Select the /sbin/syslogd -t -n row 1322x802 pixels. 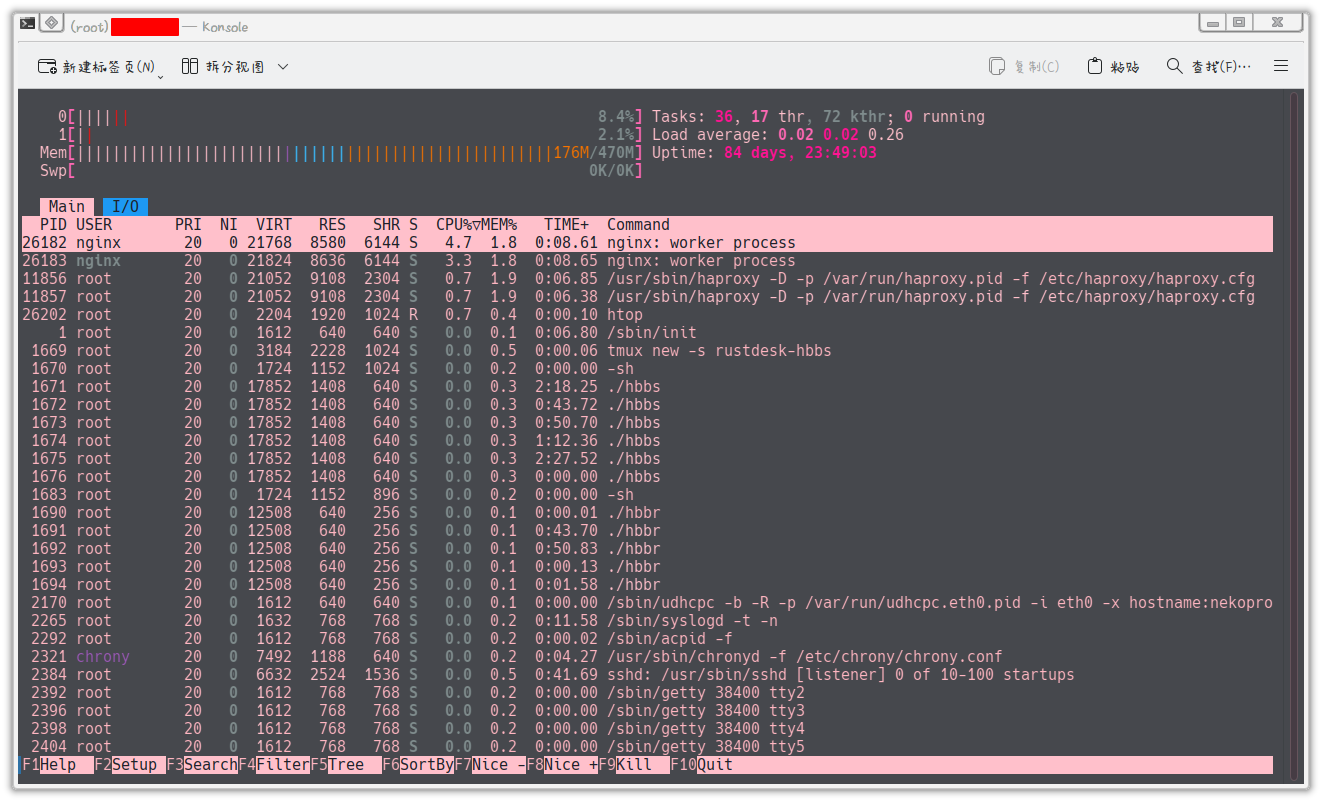[647, 621]
